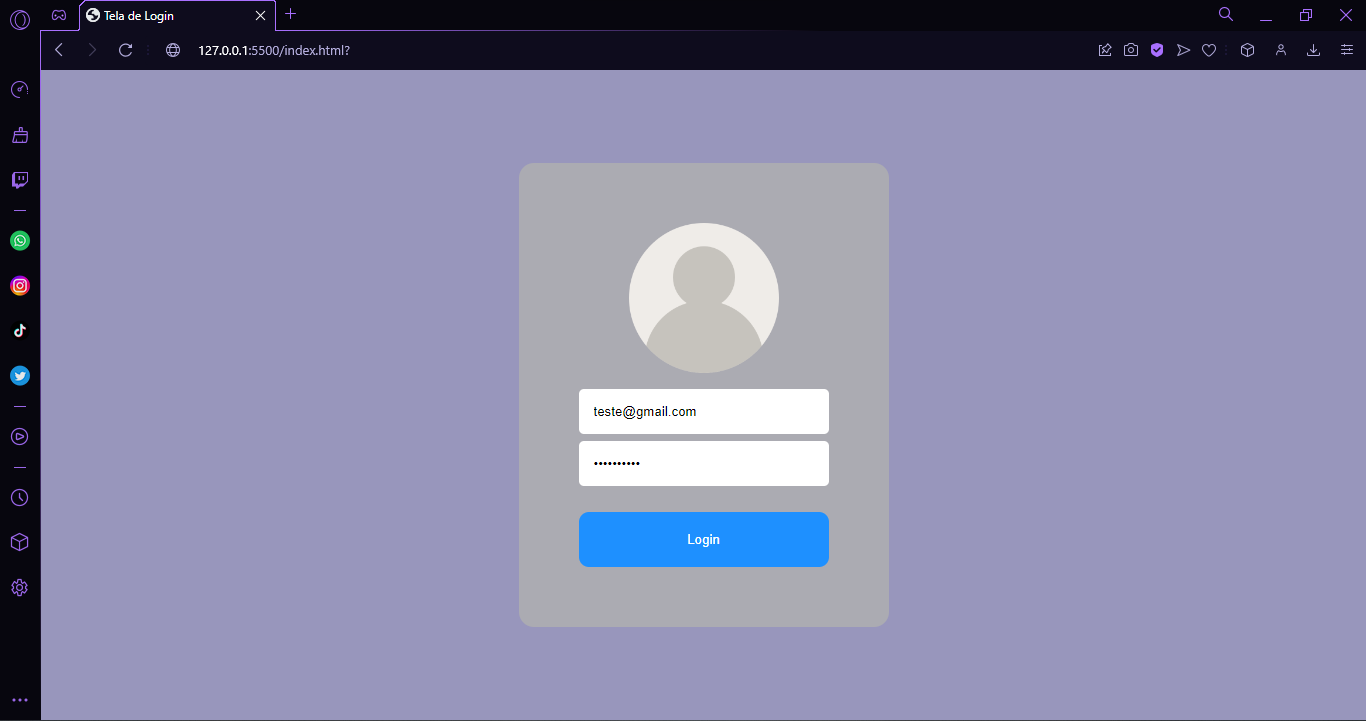Click the teste@gmail.com email field

coord(703,411)
